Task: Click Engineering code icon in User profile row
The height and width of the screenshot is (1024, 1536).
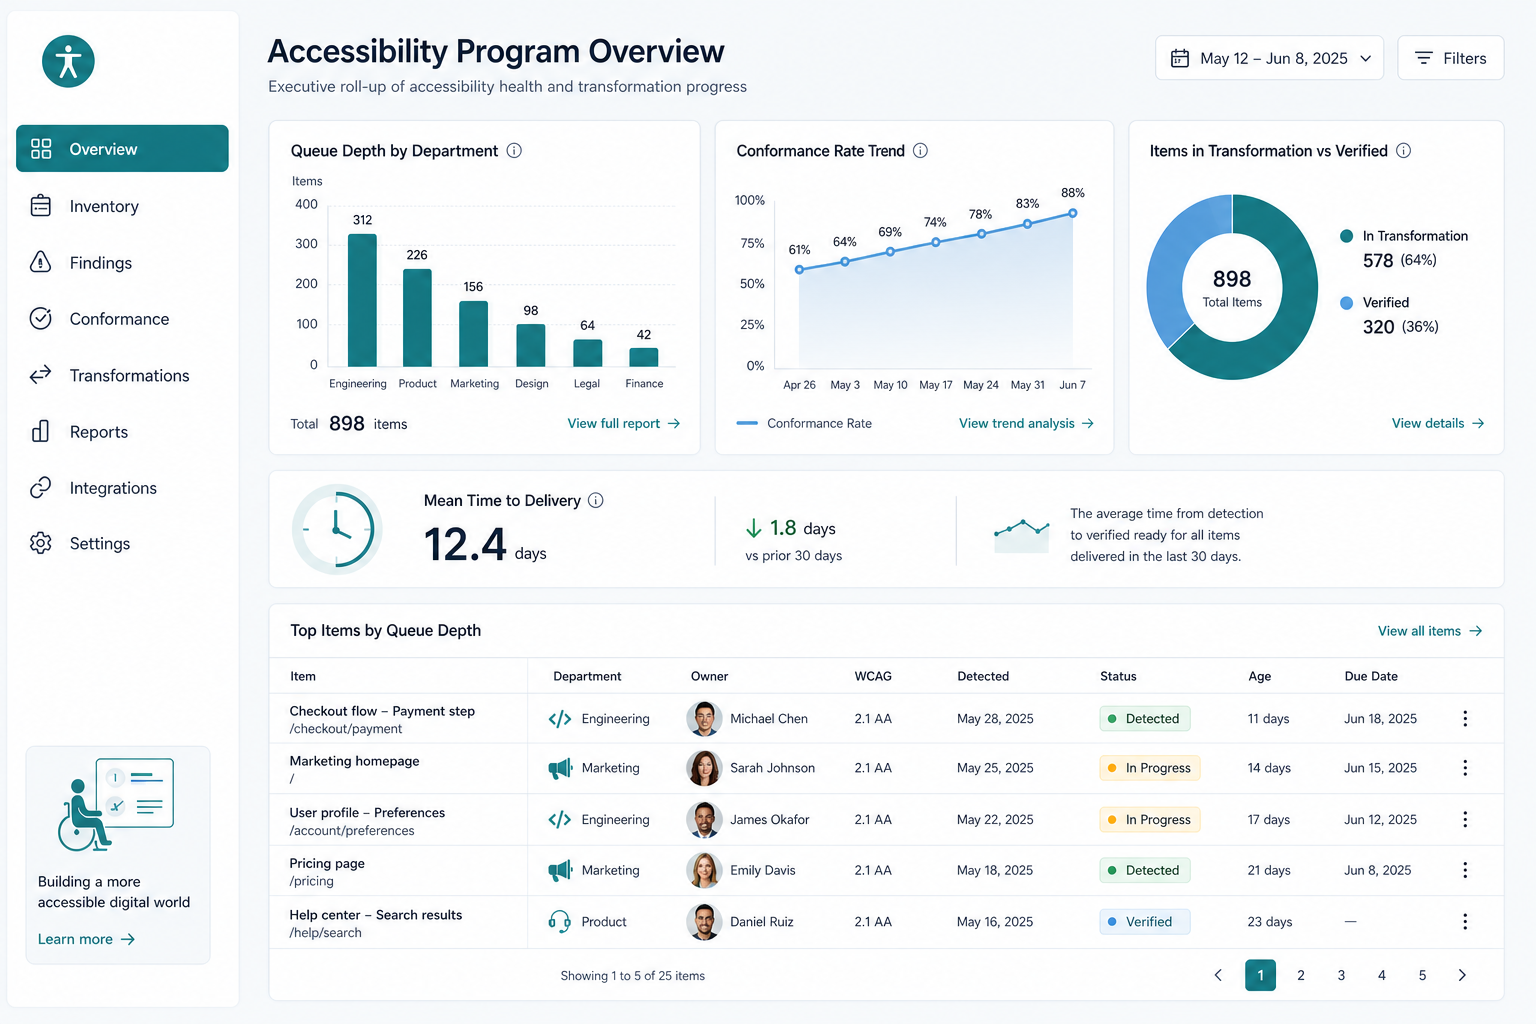Action: (x=560, y=820)
